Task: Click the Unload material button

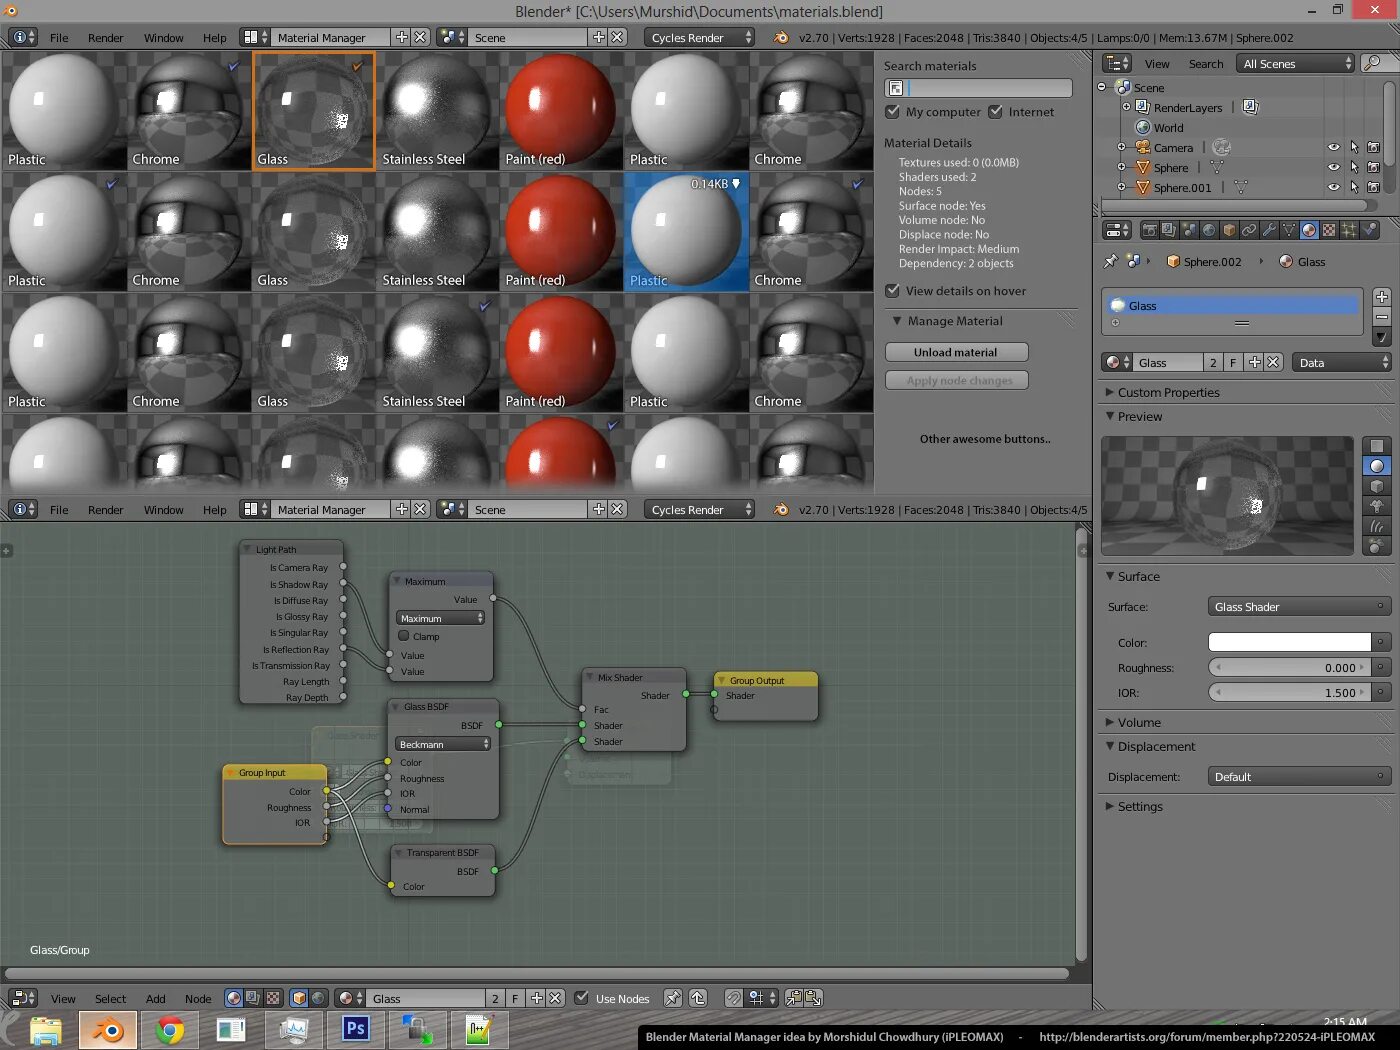Action: [956, 352]
